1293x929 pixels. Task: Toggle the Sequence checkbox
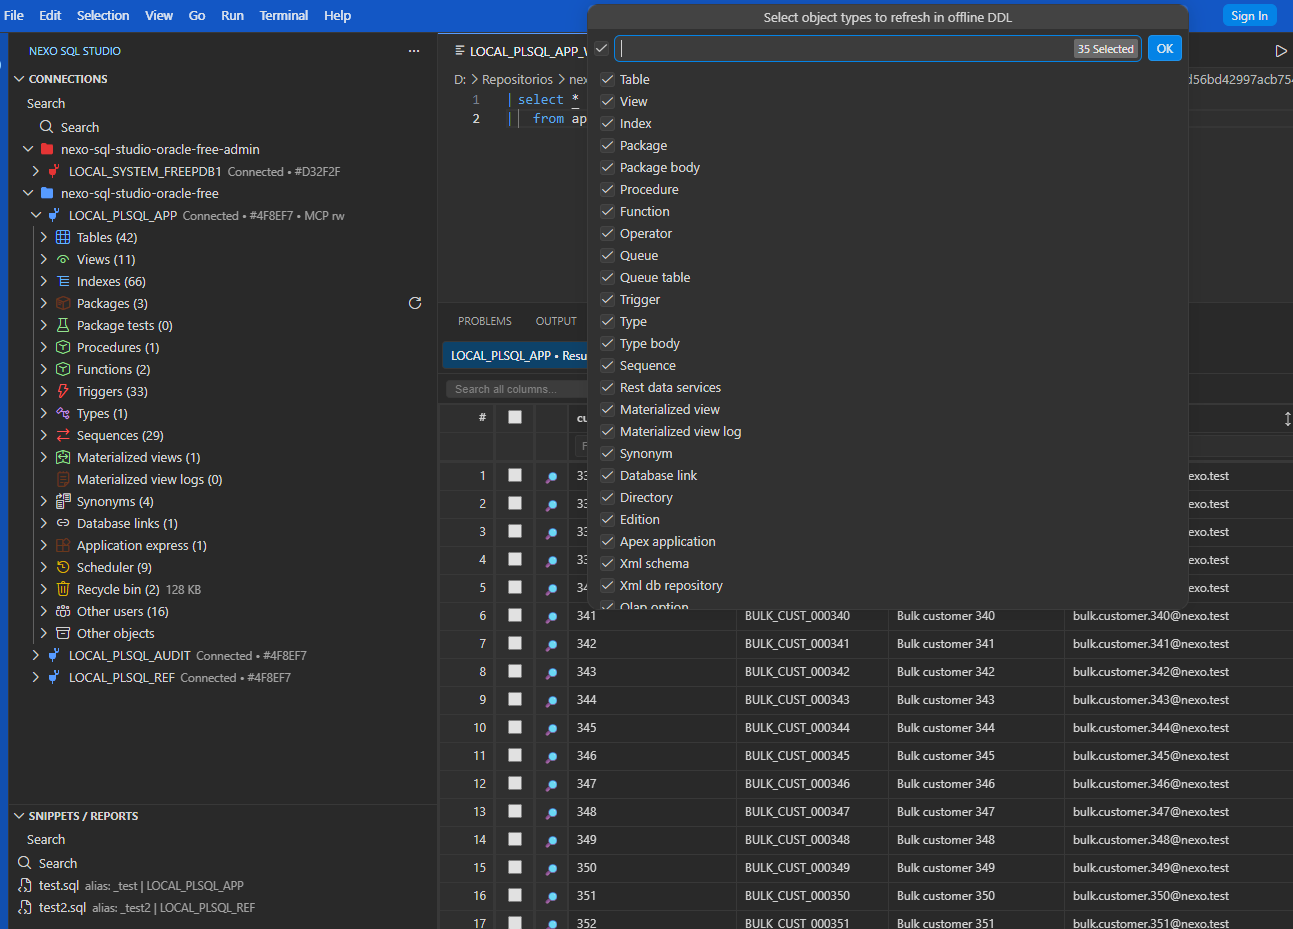pos(607,365)
